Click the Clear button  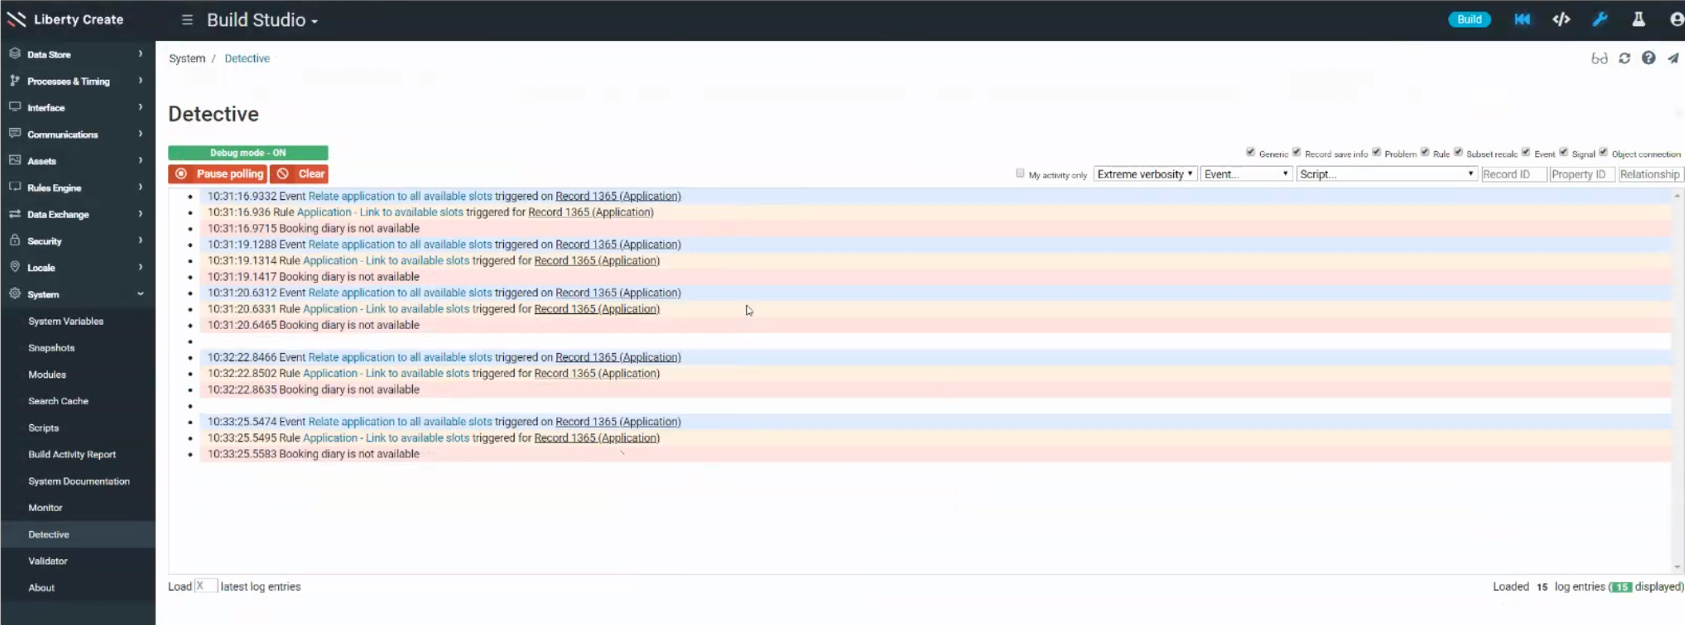tap(299, 174)
